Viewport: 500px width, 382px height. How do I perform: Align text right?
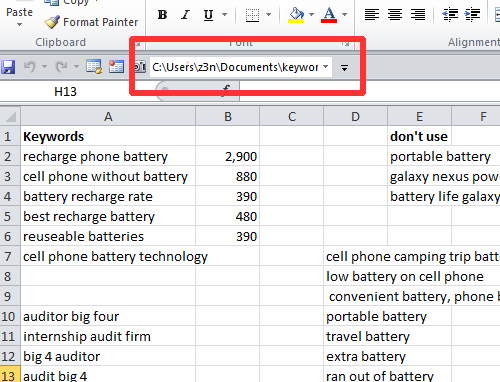tap(418, 15)
